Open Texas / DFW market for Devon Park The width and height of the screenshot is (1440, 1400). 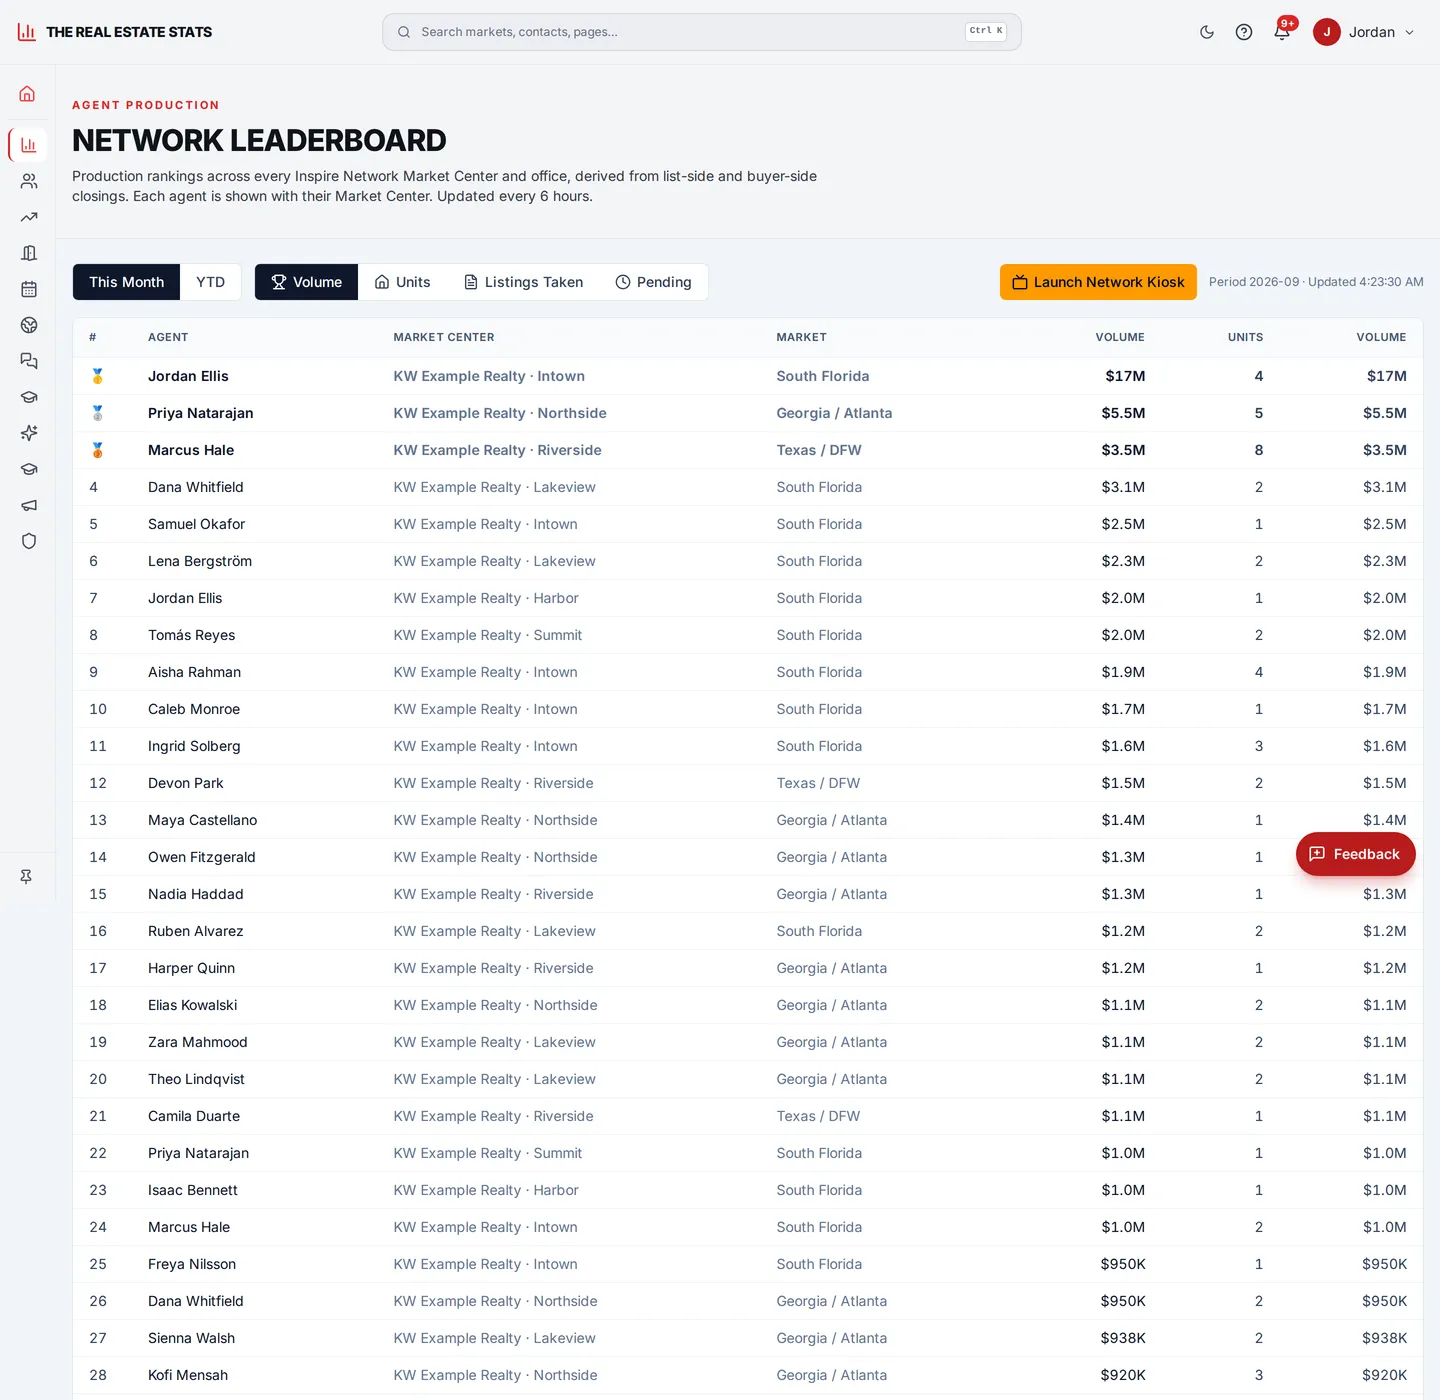pos(818,783)
